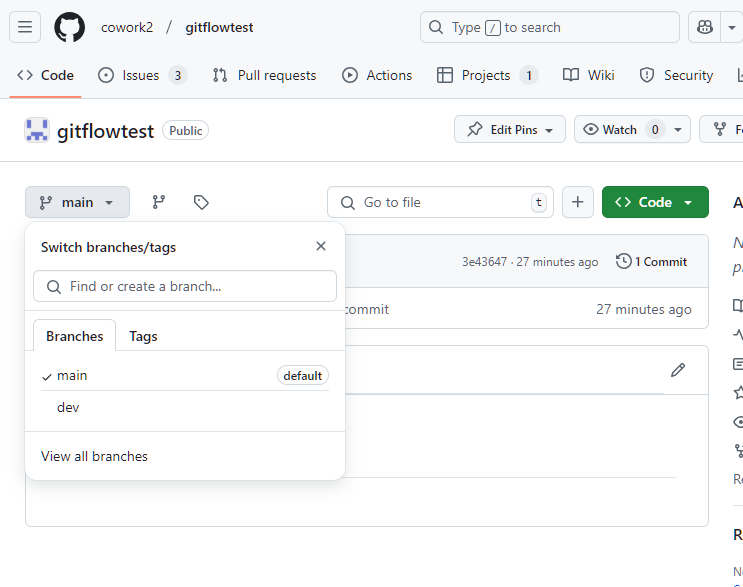Open the green Code dropdown button
The height and width of the screenshot is (587, 743).
click(655, 202)
